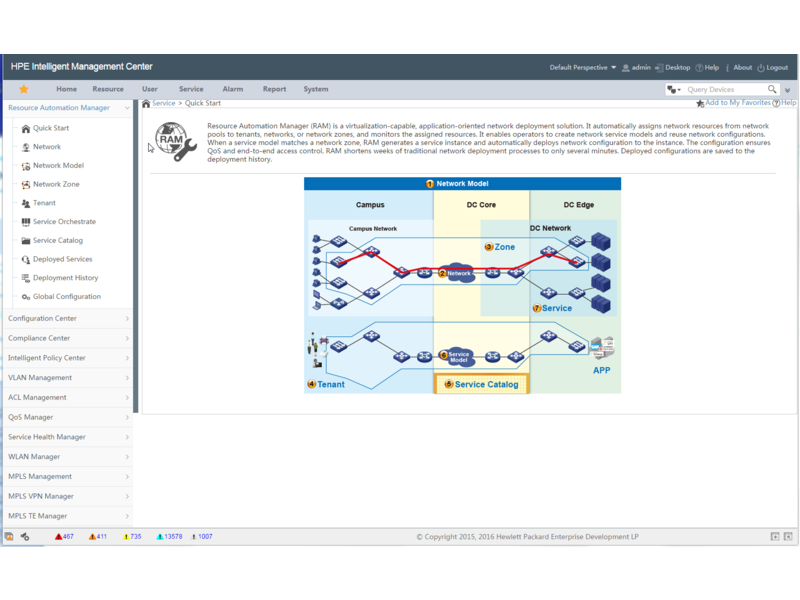The height and width of the screenshot is (600, 800).
Task: Open Deployment History icon
Action: tap(26, 278)
